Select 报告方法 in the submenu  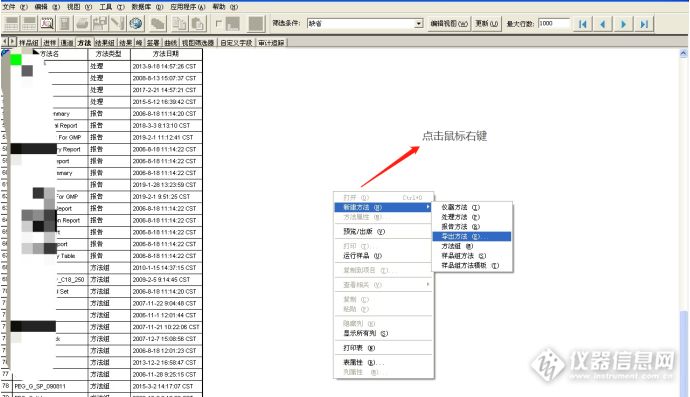pyautogui.click(x=473, y=226)
